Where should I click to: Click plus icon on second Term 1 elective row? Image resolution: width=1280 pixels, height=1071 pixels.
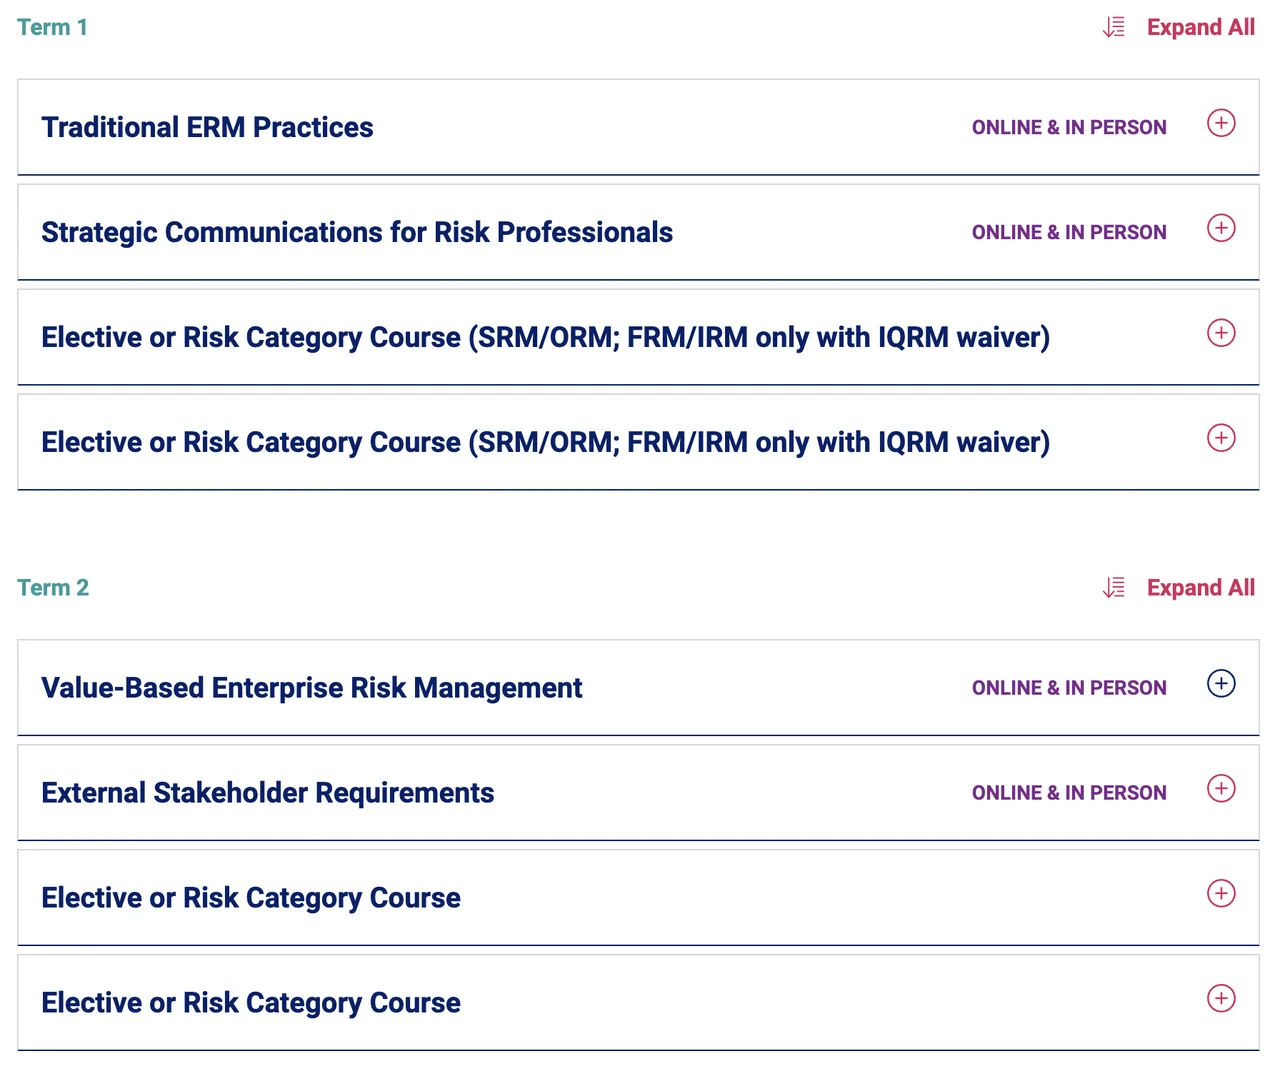point(1221,438)
